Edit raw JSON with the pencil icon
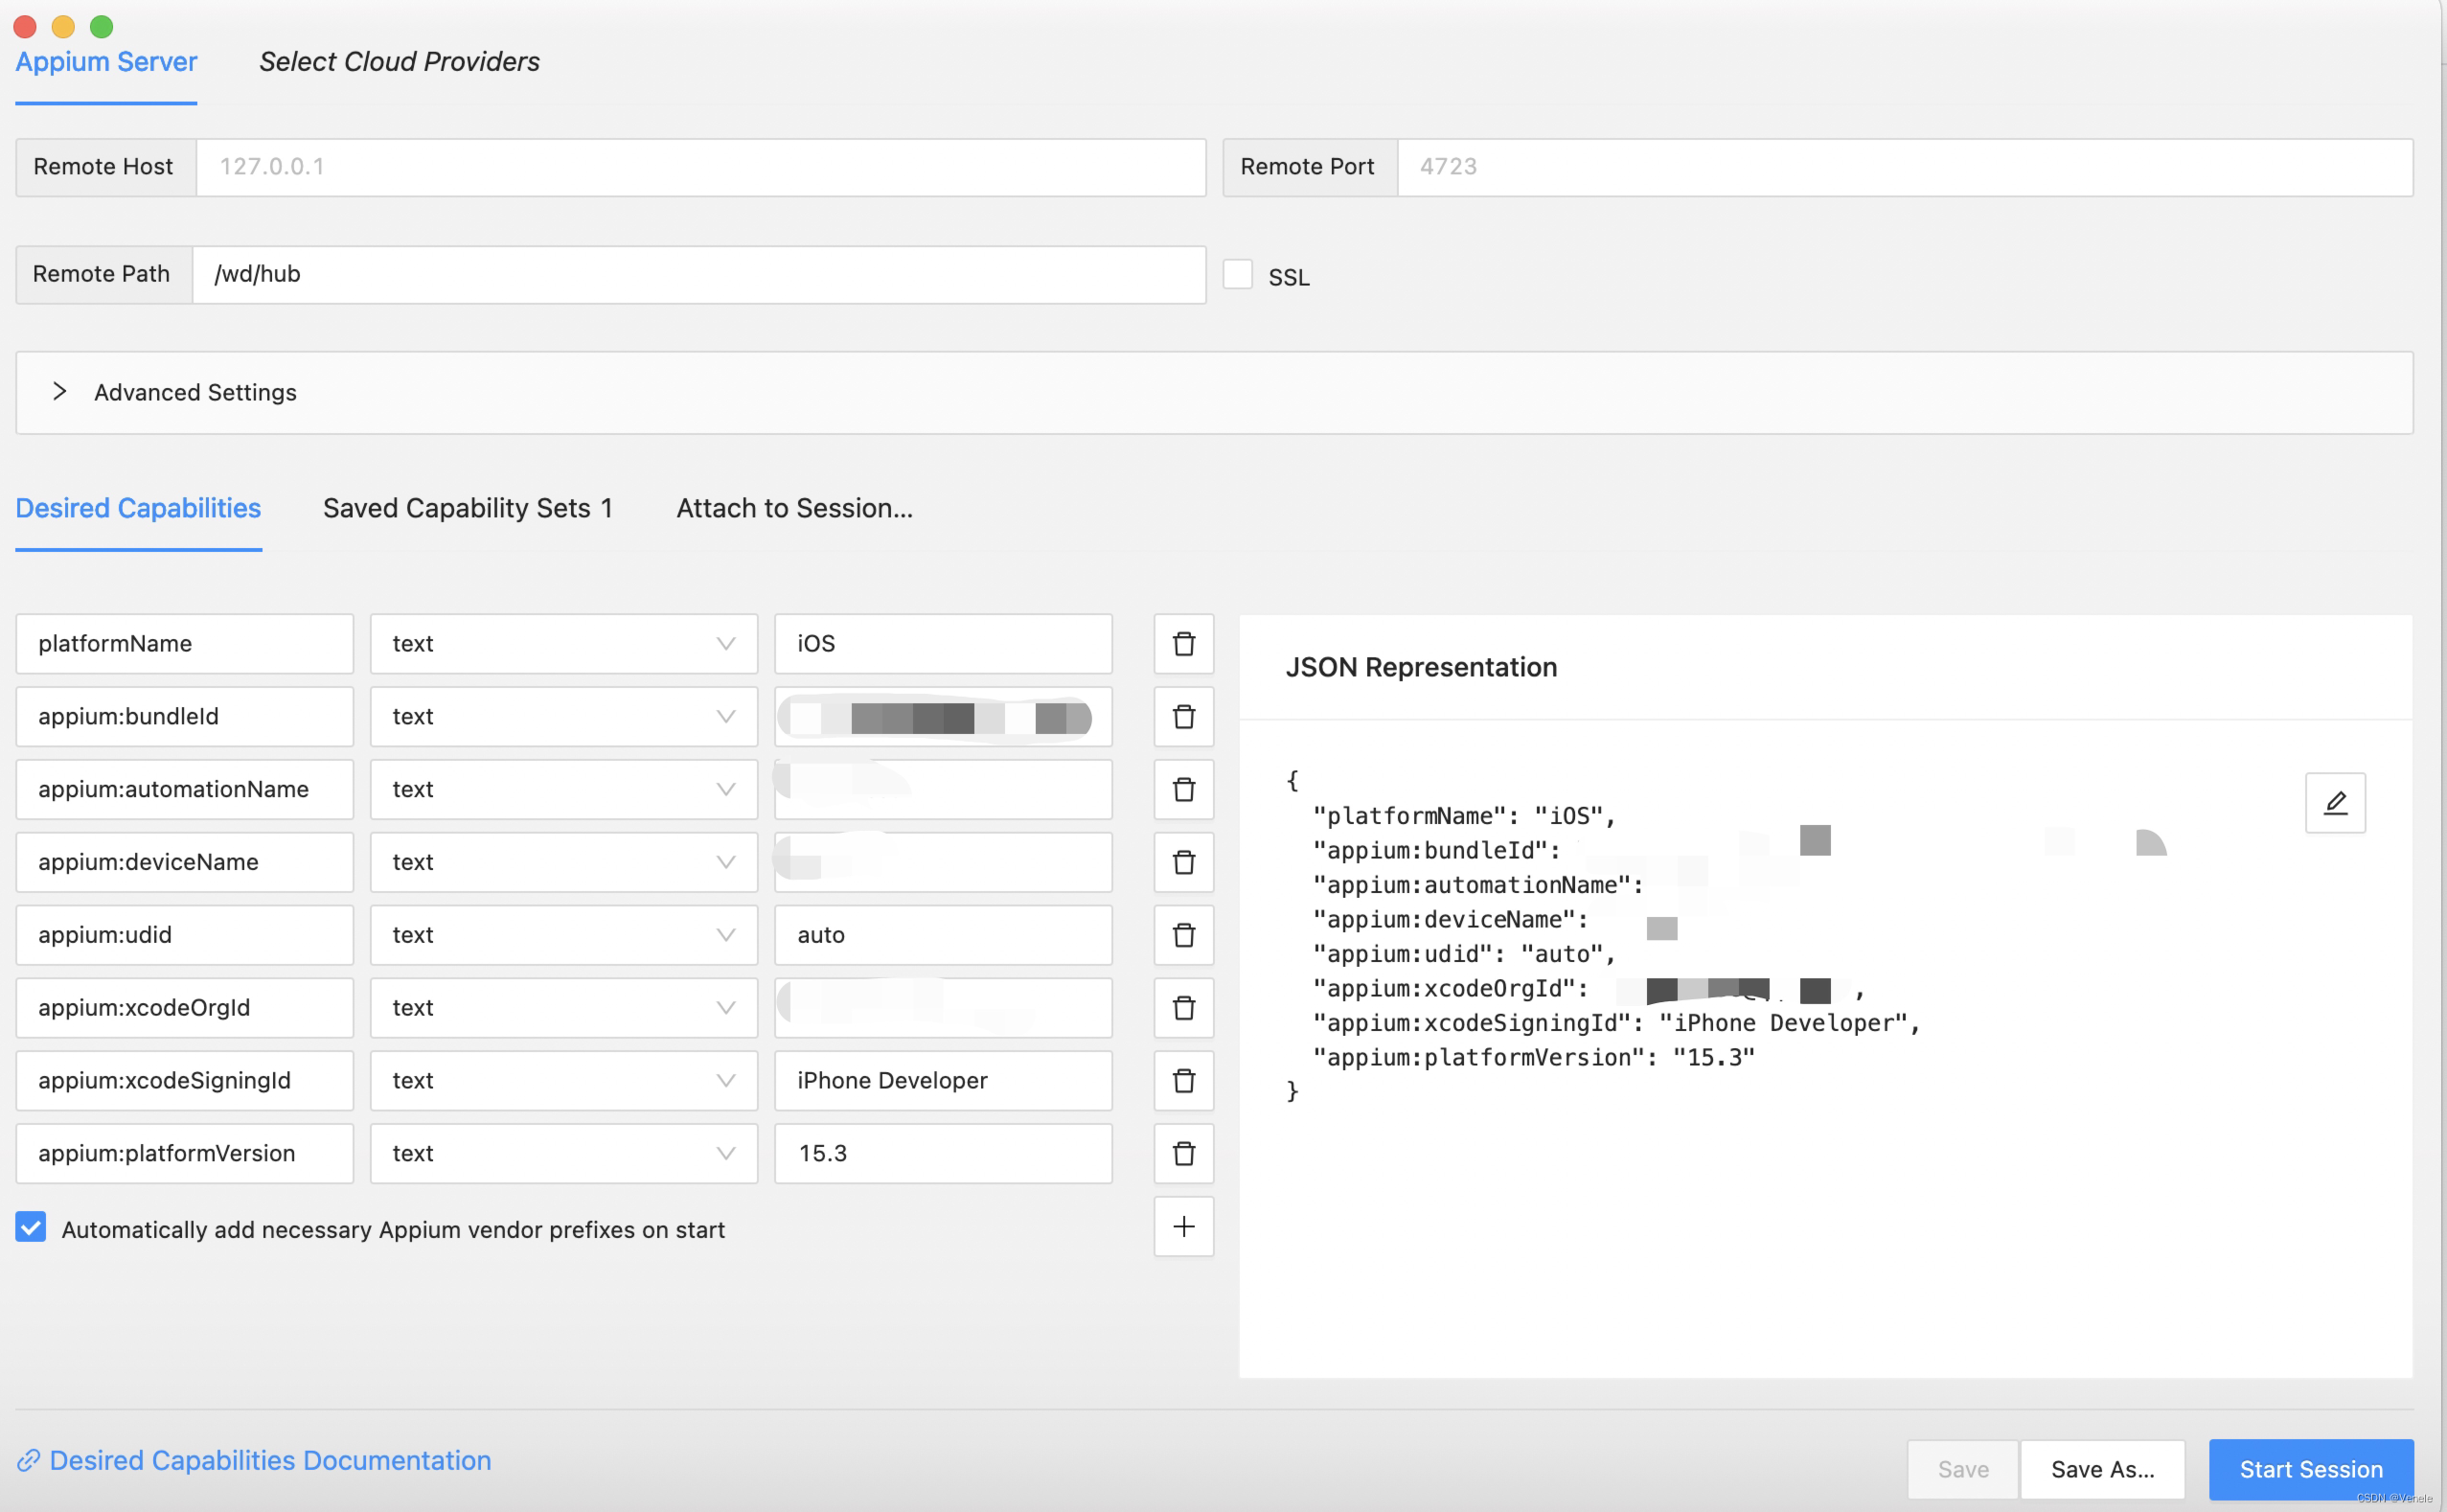Viewport: 2447px width, 1512px height. pos(2334,802)
